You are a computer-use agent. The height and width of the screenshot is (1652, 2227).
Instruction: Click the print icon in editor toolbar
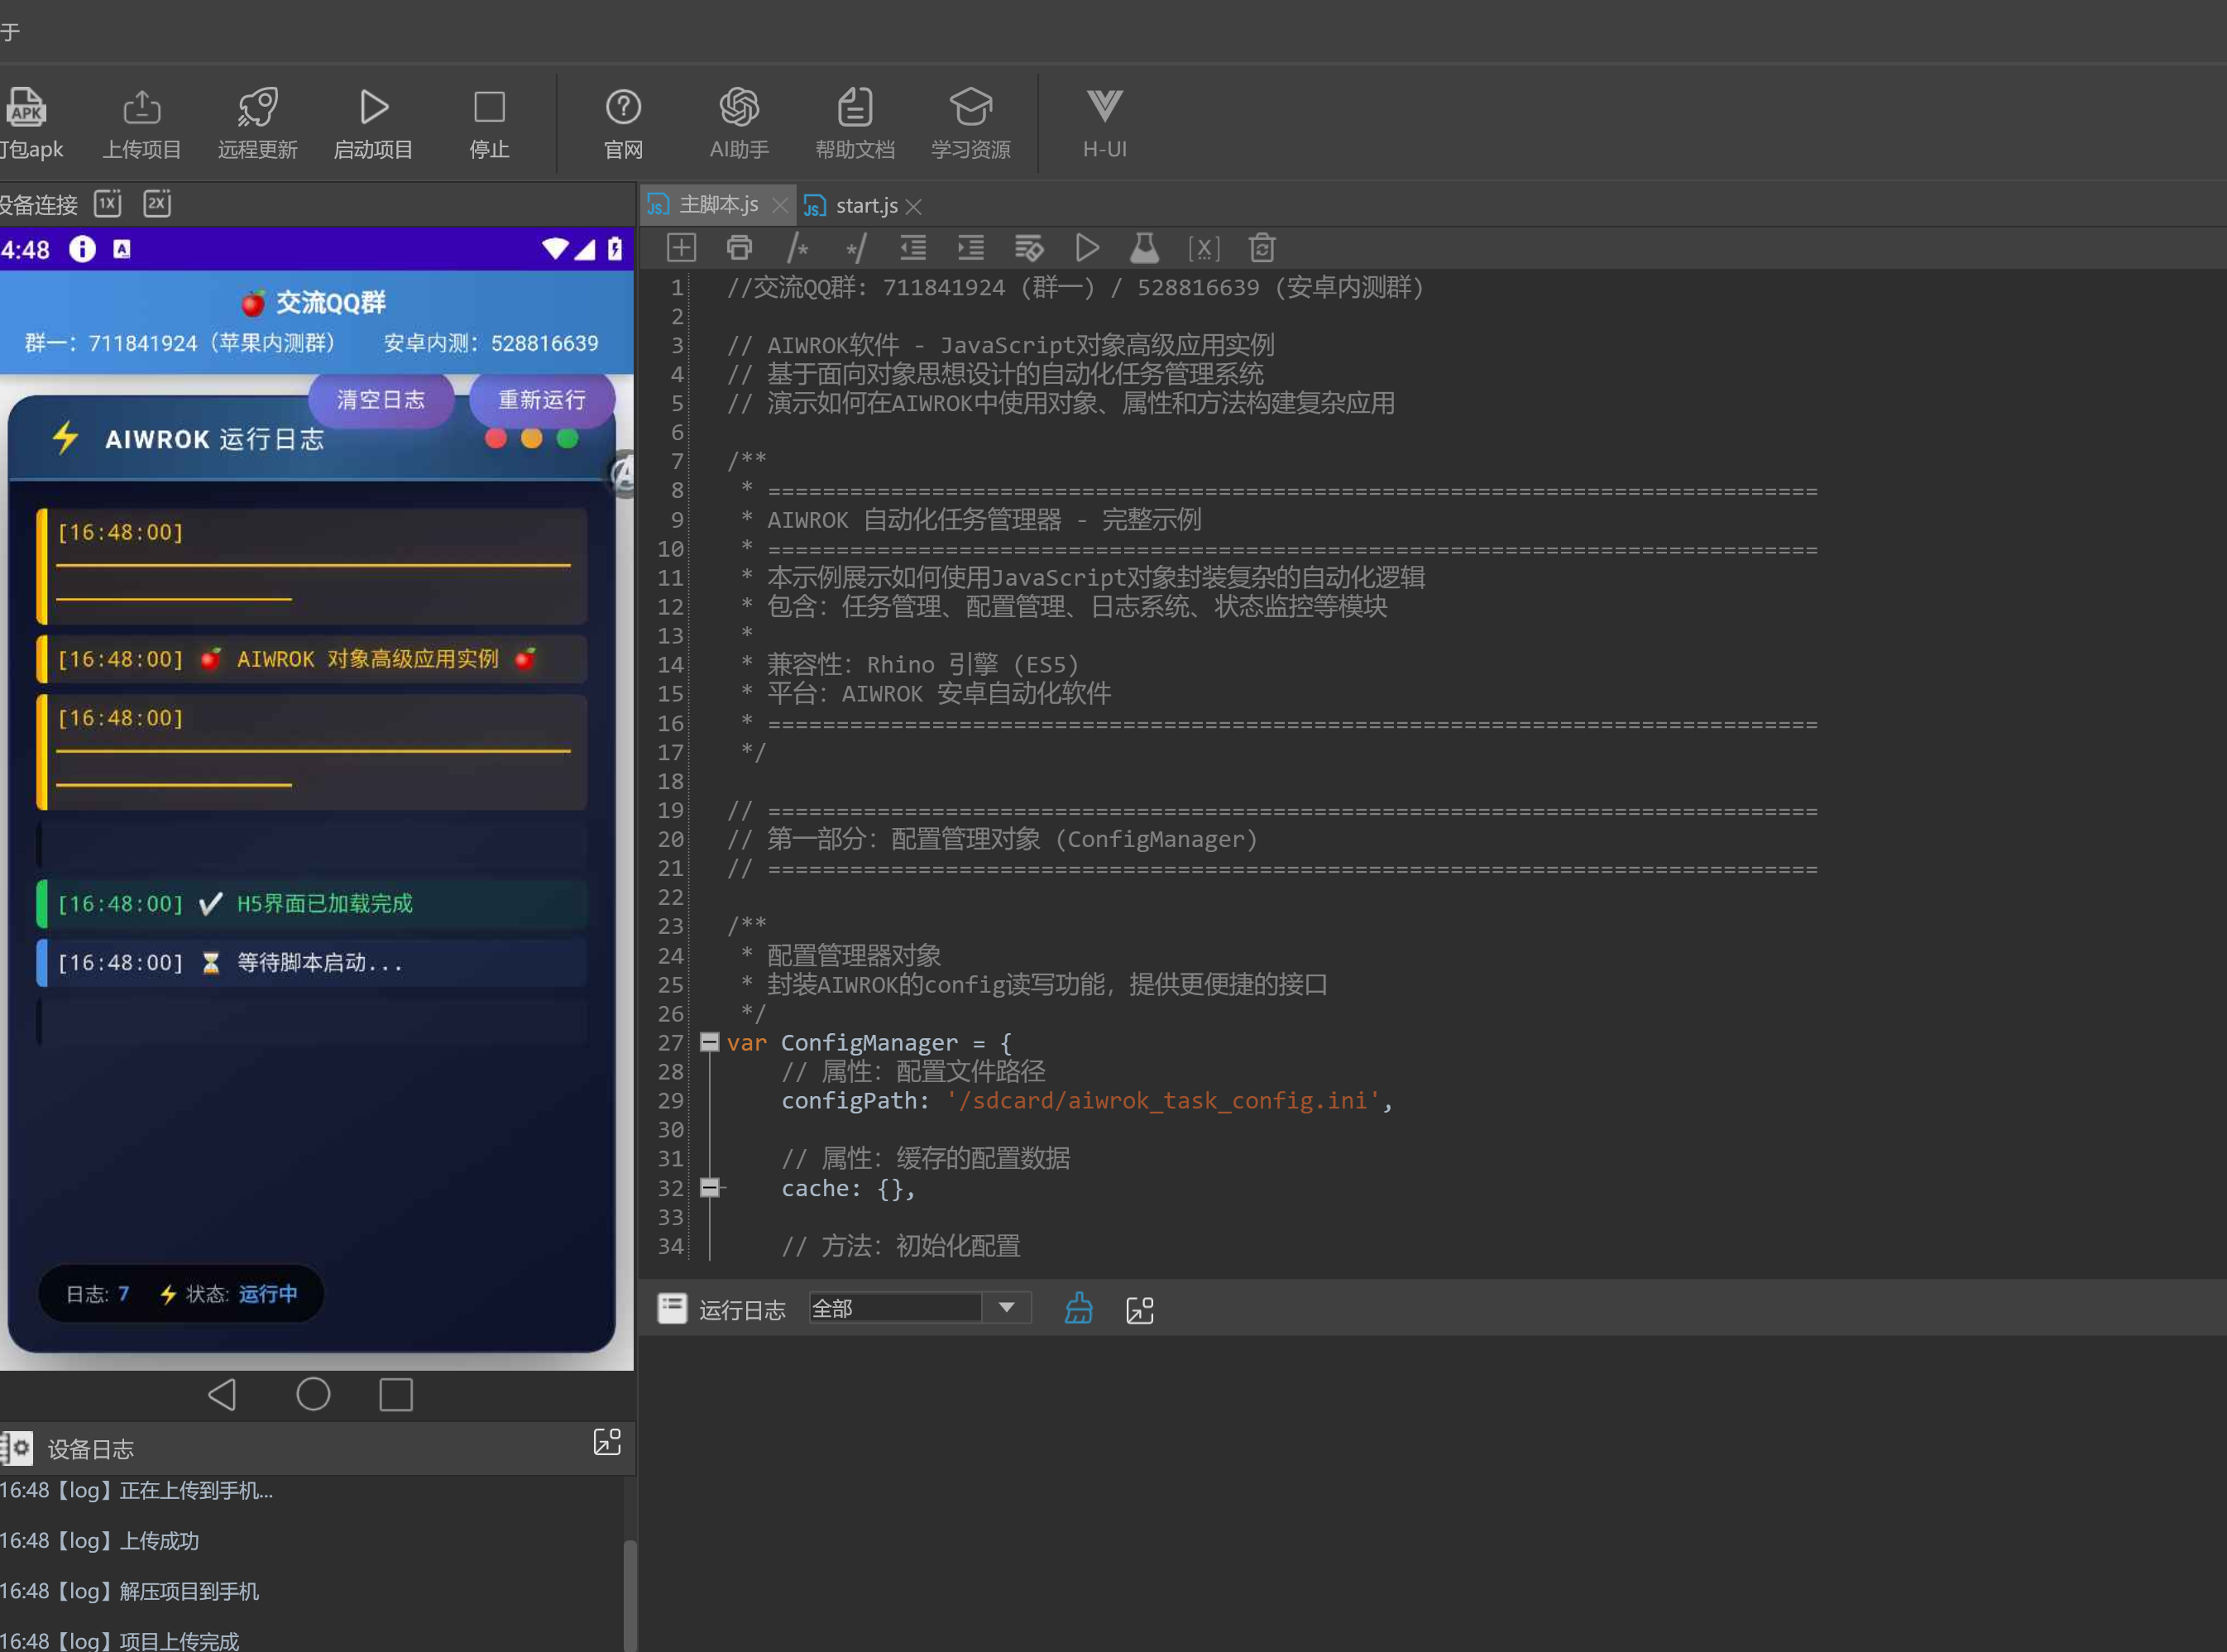(739, 247)
